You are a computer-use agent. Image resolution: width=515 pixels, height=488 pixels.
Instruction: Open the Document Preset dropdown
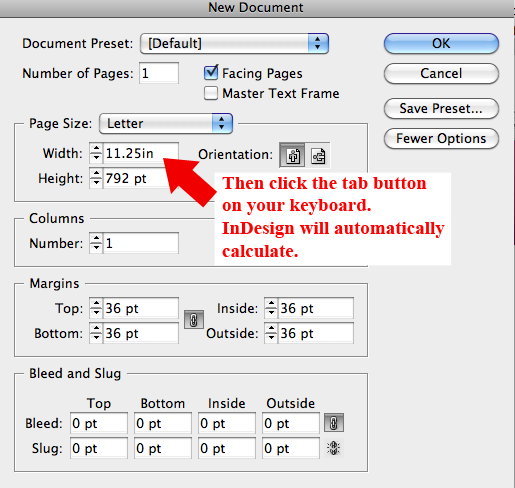(x=235, y=43)
